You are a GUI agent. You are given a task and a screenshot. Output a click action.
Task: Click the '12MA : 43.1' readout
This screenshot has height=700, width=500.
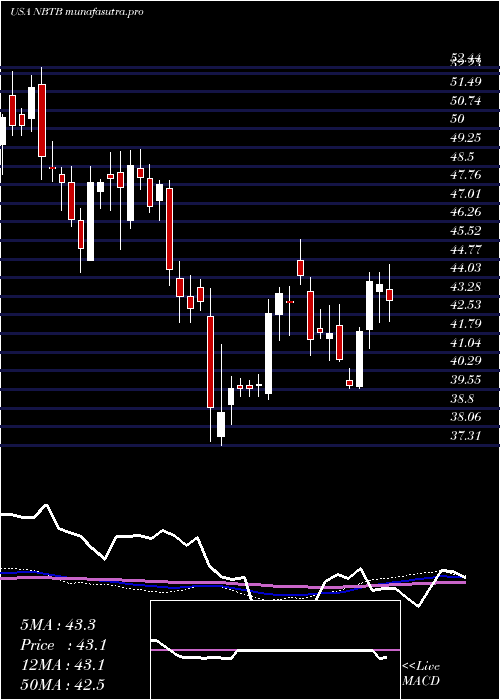(x=62, y=665)
